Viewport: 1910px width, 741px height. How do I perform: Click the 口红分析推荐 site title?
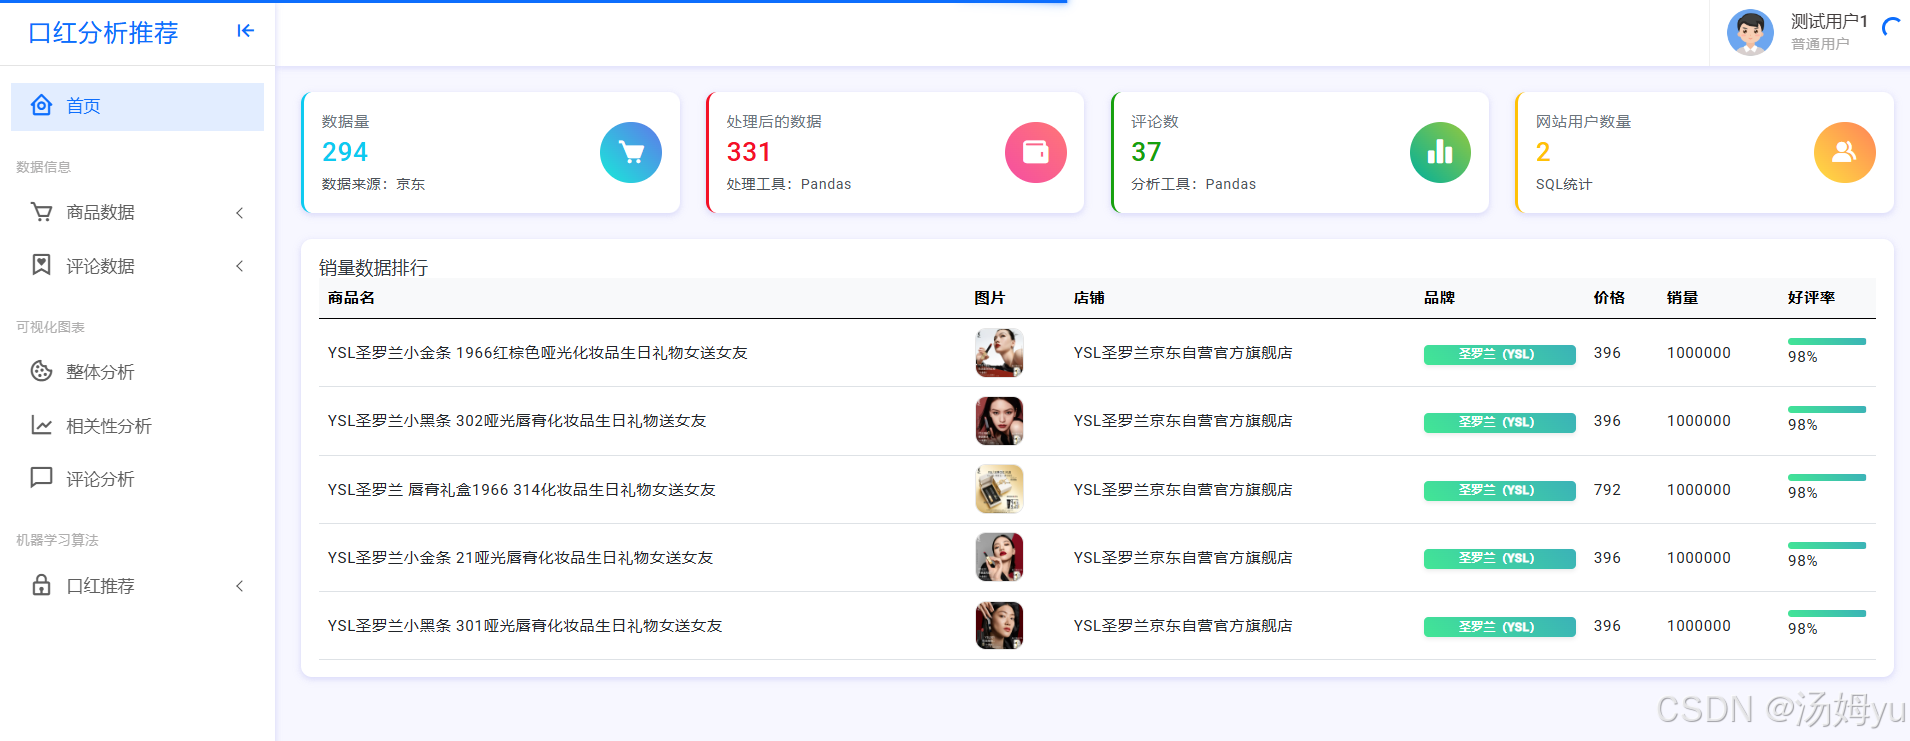coord(103,33)
